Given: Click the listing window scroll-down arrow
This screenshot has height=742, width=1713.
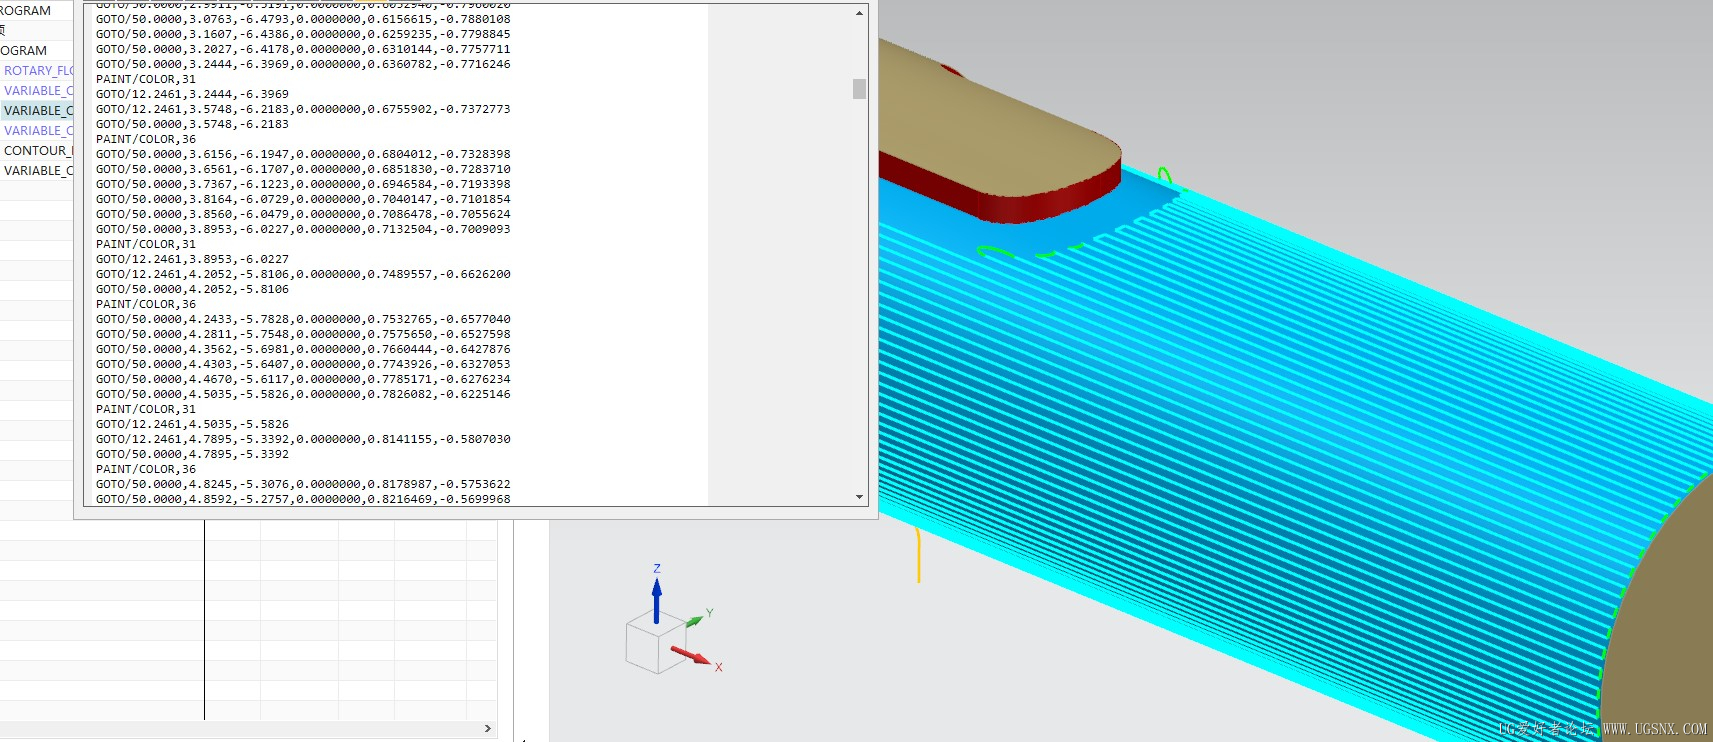Looking at the screenshot, I should 859,497.
